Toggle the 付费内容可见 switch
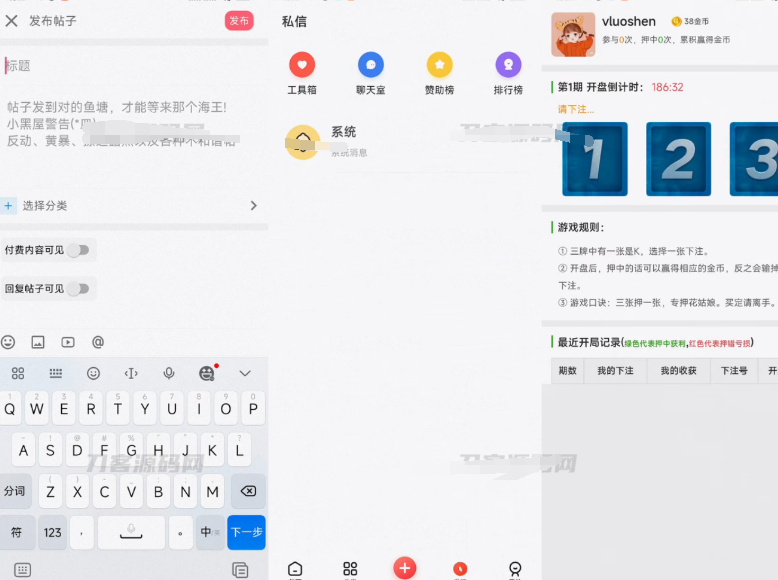The image size is (778, 580). pyautogui.click(x=77, y=250)
